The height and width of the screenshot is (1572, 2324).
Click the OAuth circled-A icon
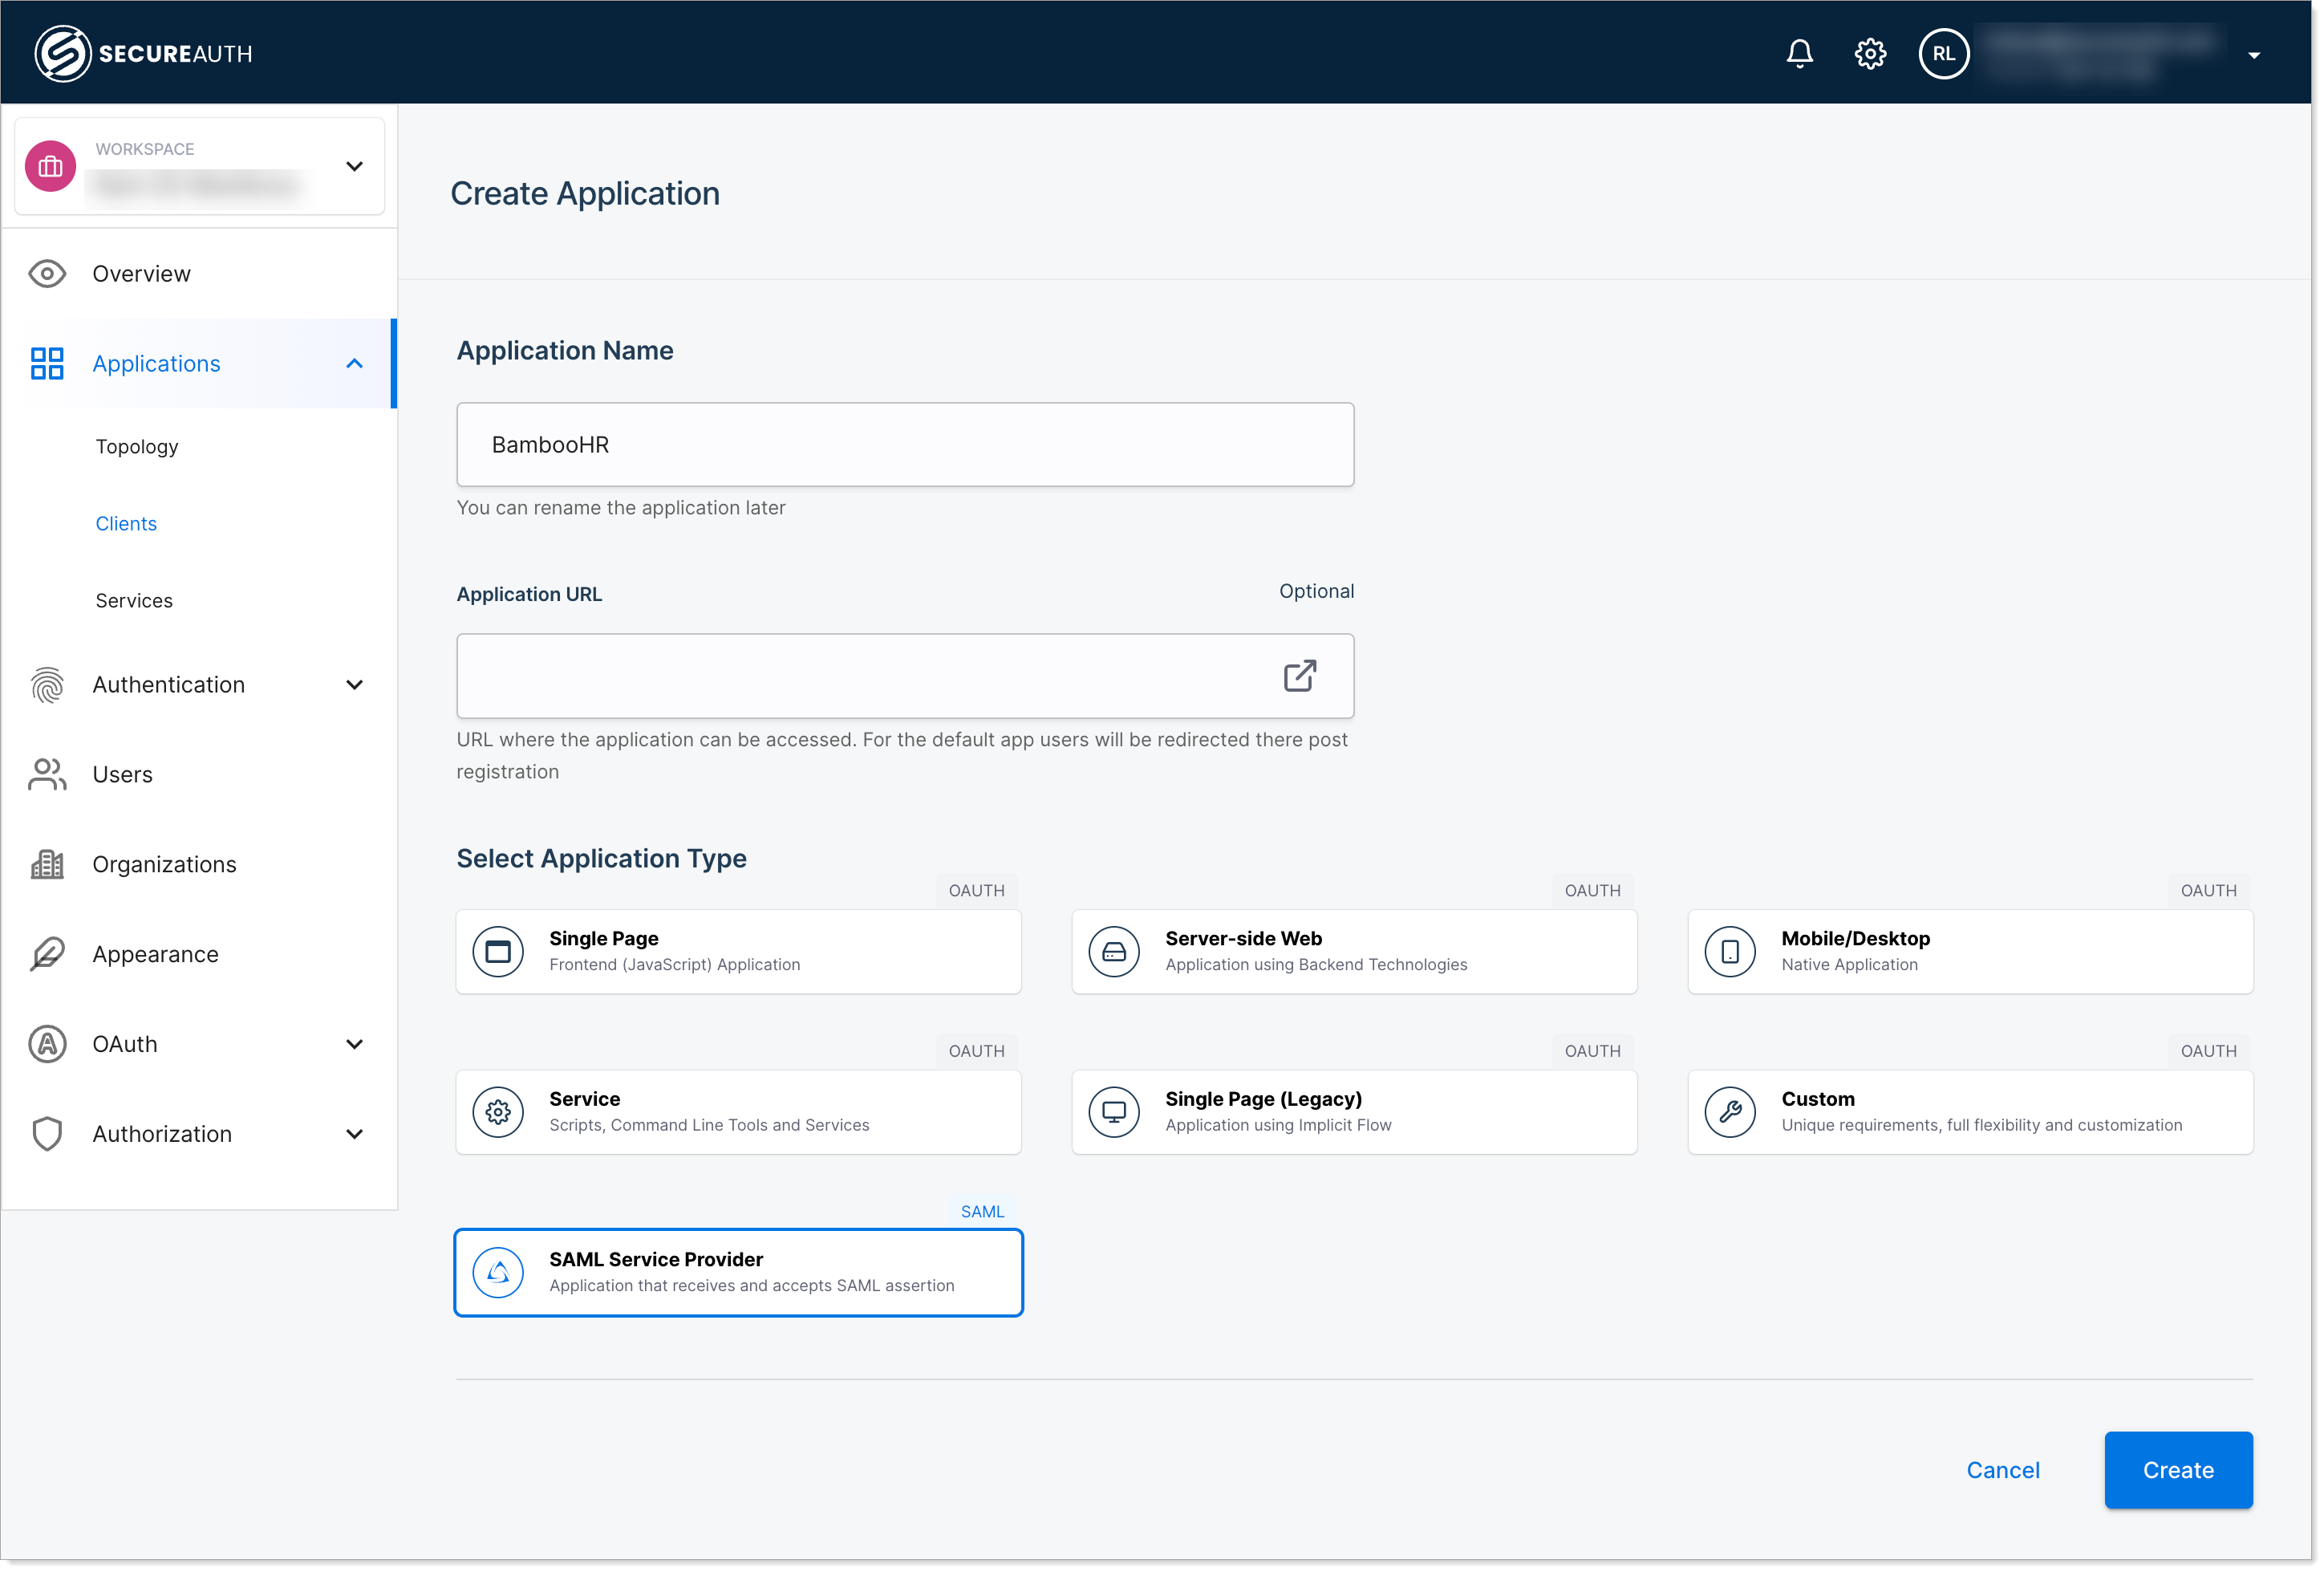point(47,1043)
